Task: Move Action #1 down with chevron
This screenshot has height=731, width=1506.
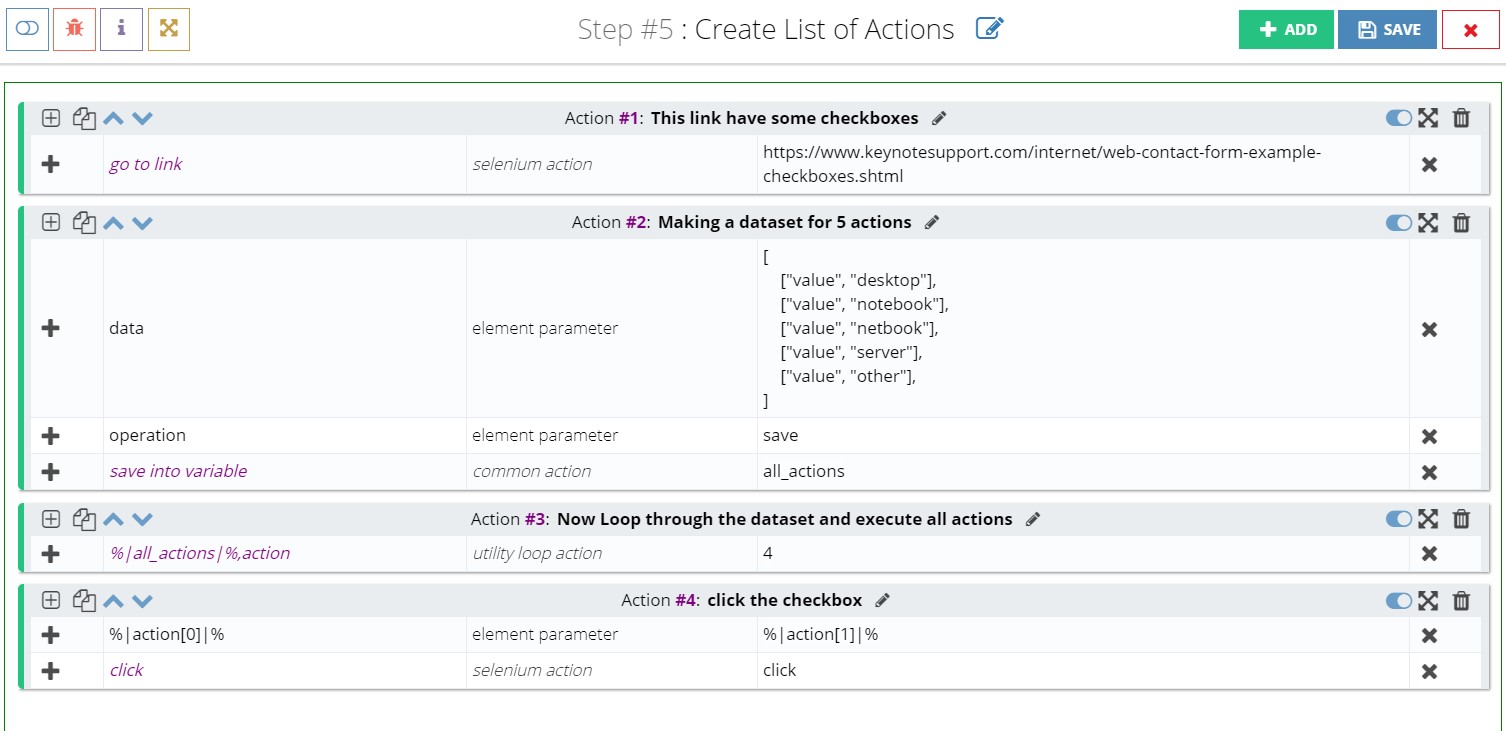Action: (143, 118)
